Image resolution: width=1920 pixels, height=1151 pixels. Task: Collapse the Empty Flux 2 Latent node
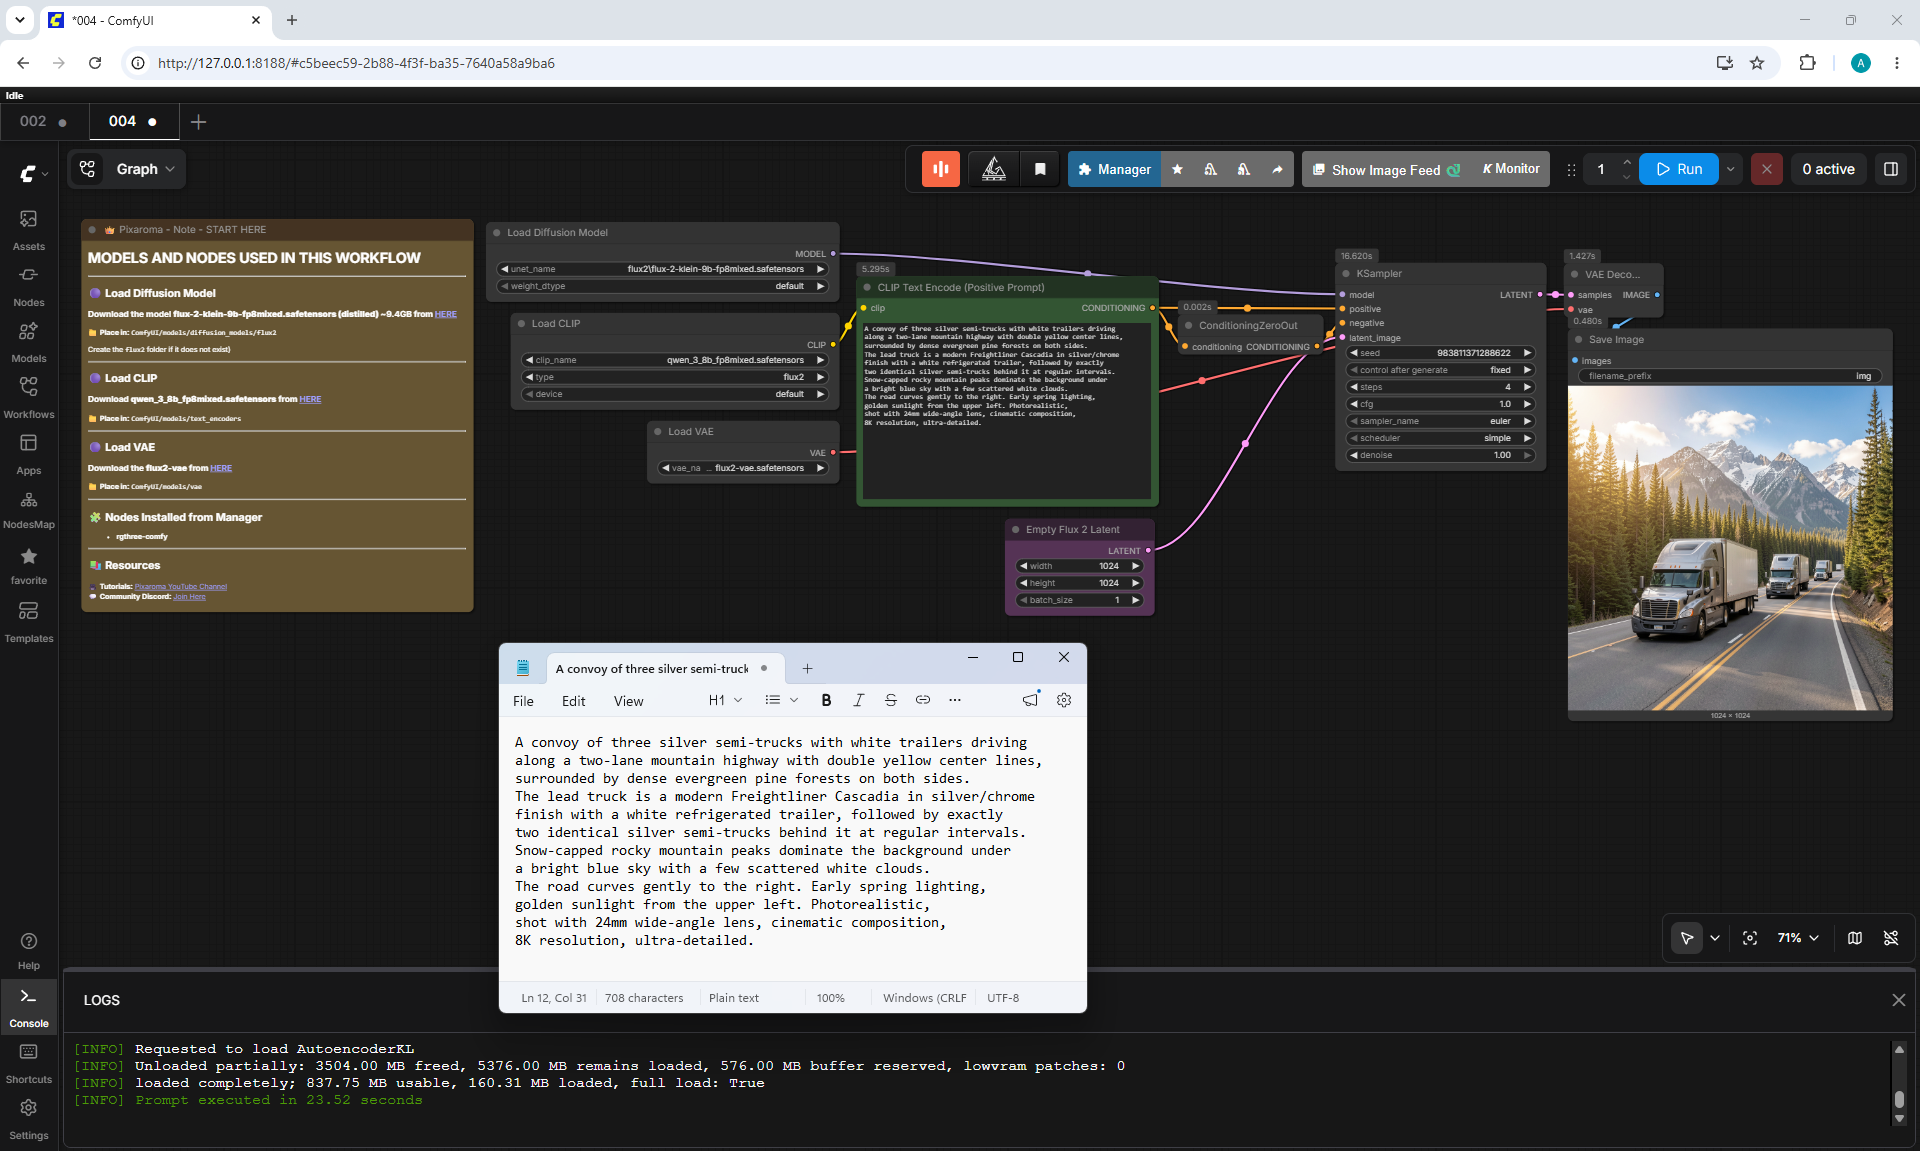point(1015,530)
